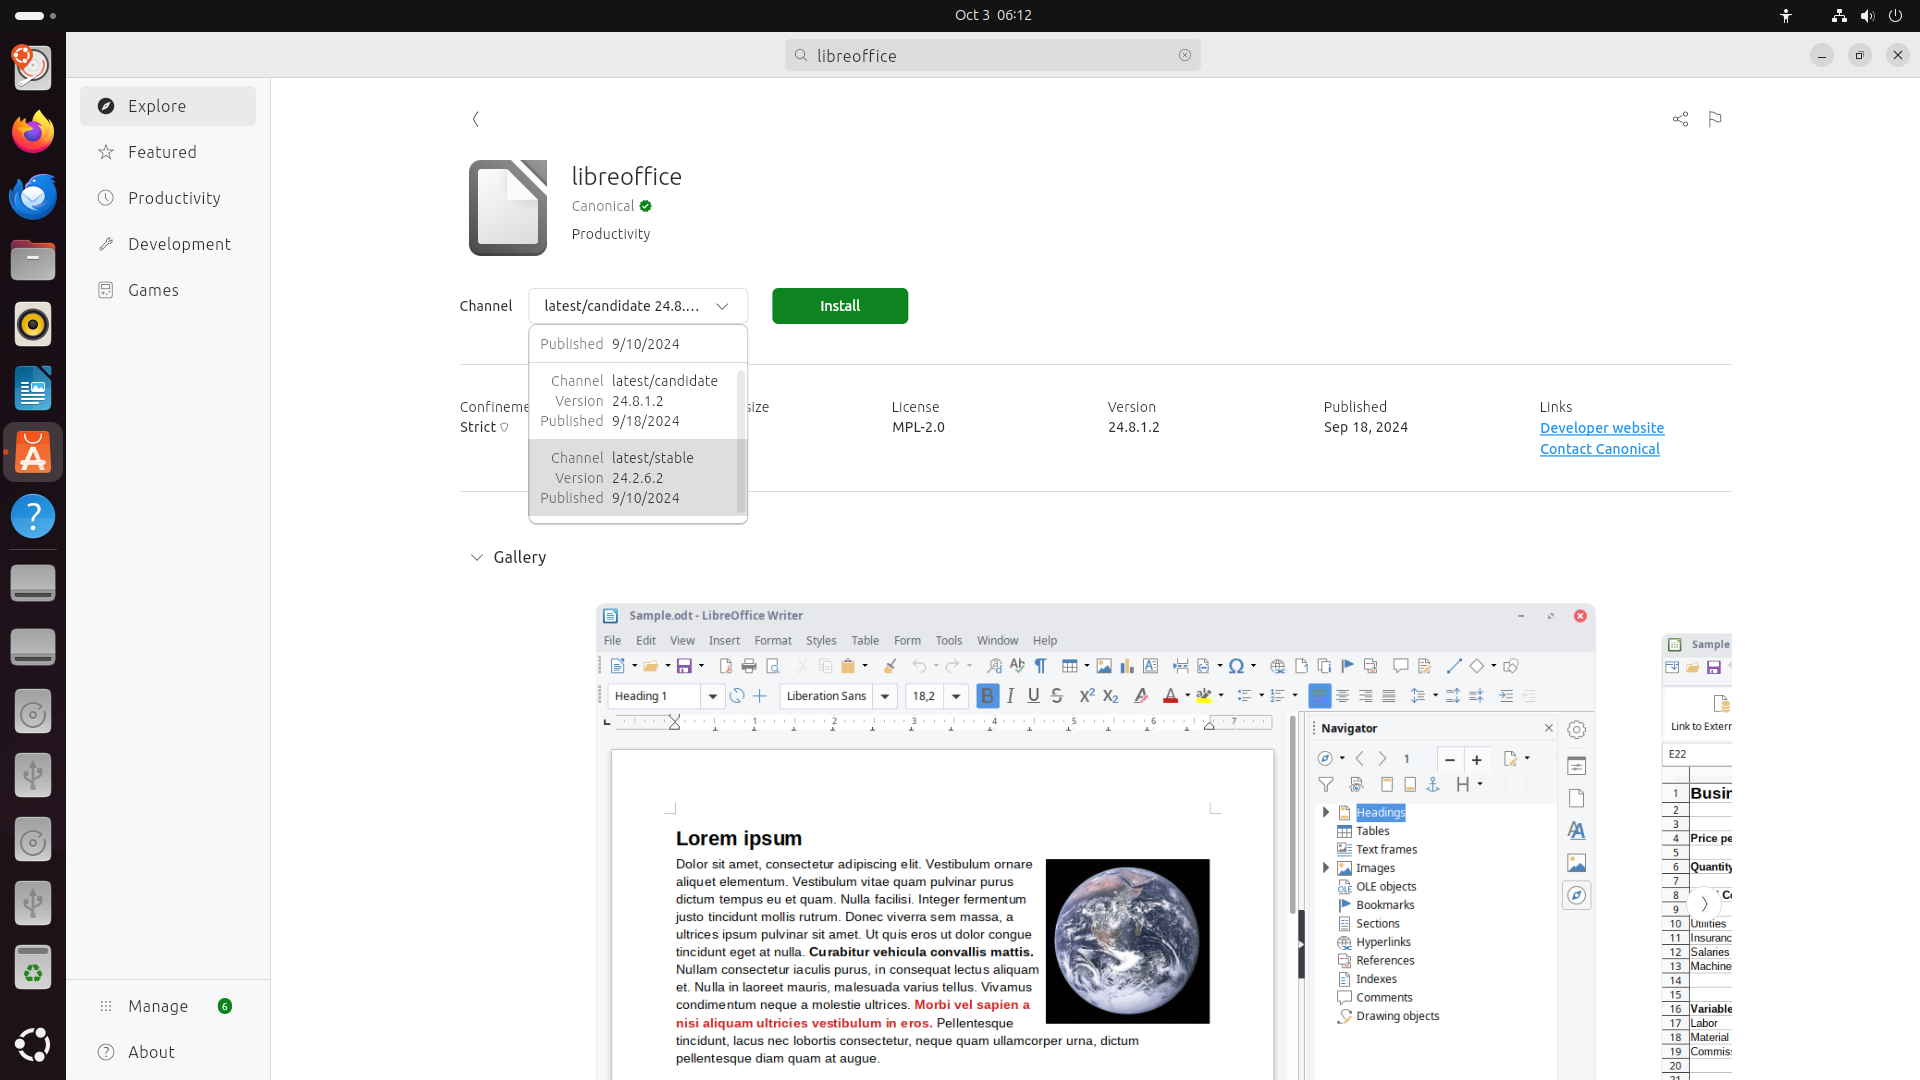Open the Development category
This screenshot has width=1920, height=1080.
pos(168,244)
